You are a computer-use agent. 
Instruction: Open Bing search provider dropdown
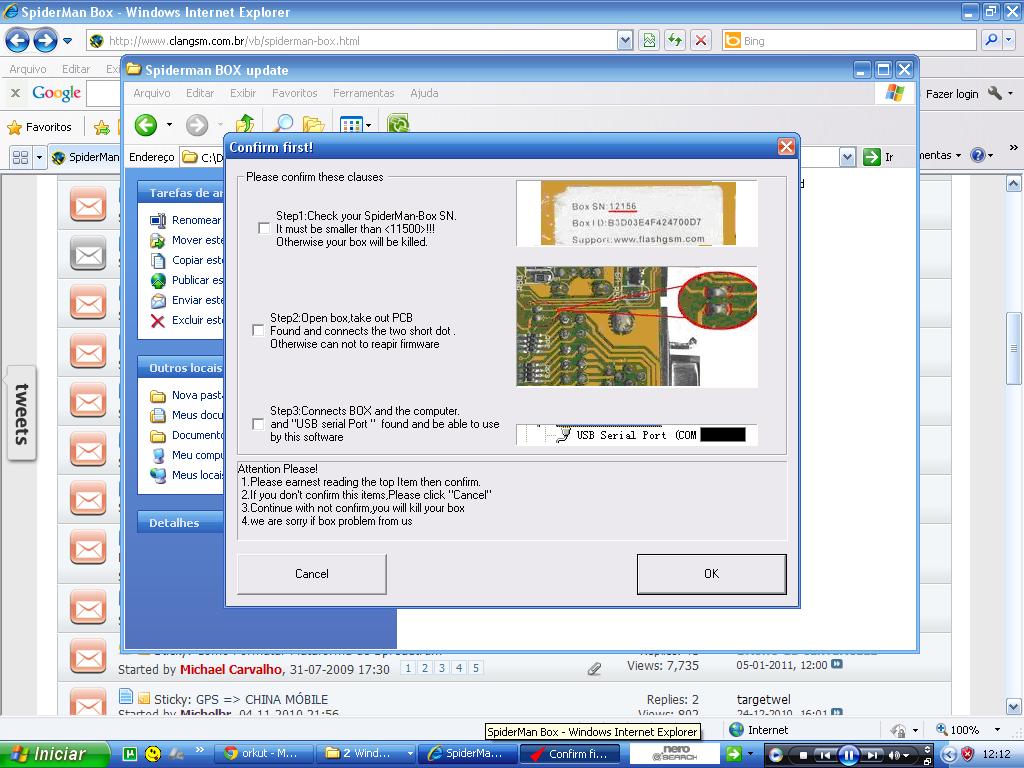click(x=1009, y=40)
